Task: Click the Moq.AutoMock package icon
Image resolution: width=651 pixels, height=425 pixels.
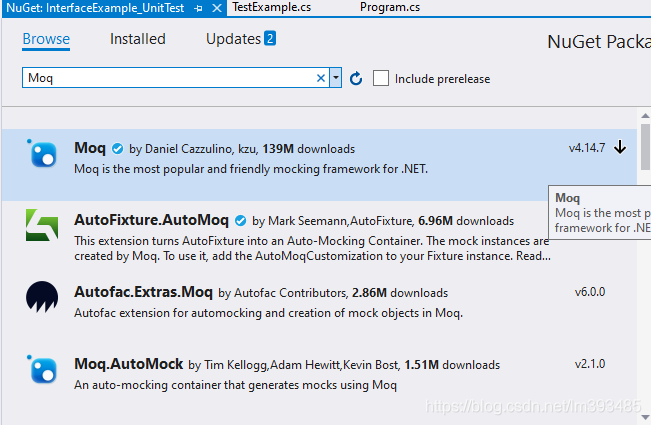Action: (42, 369)
